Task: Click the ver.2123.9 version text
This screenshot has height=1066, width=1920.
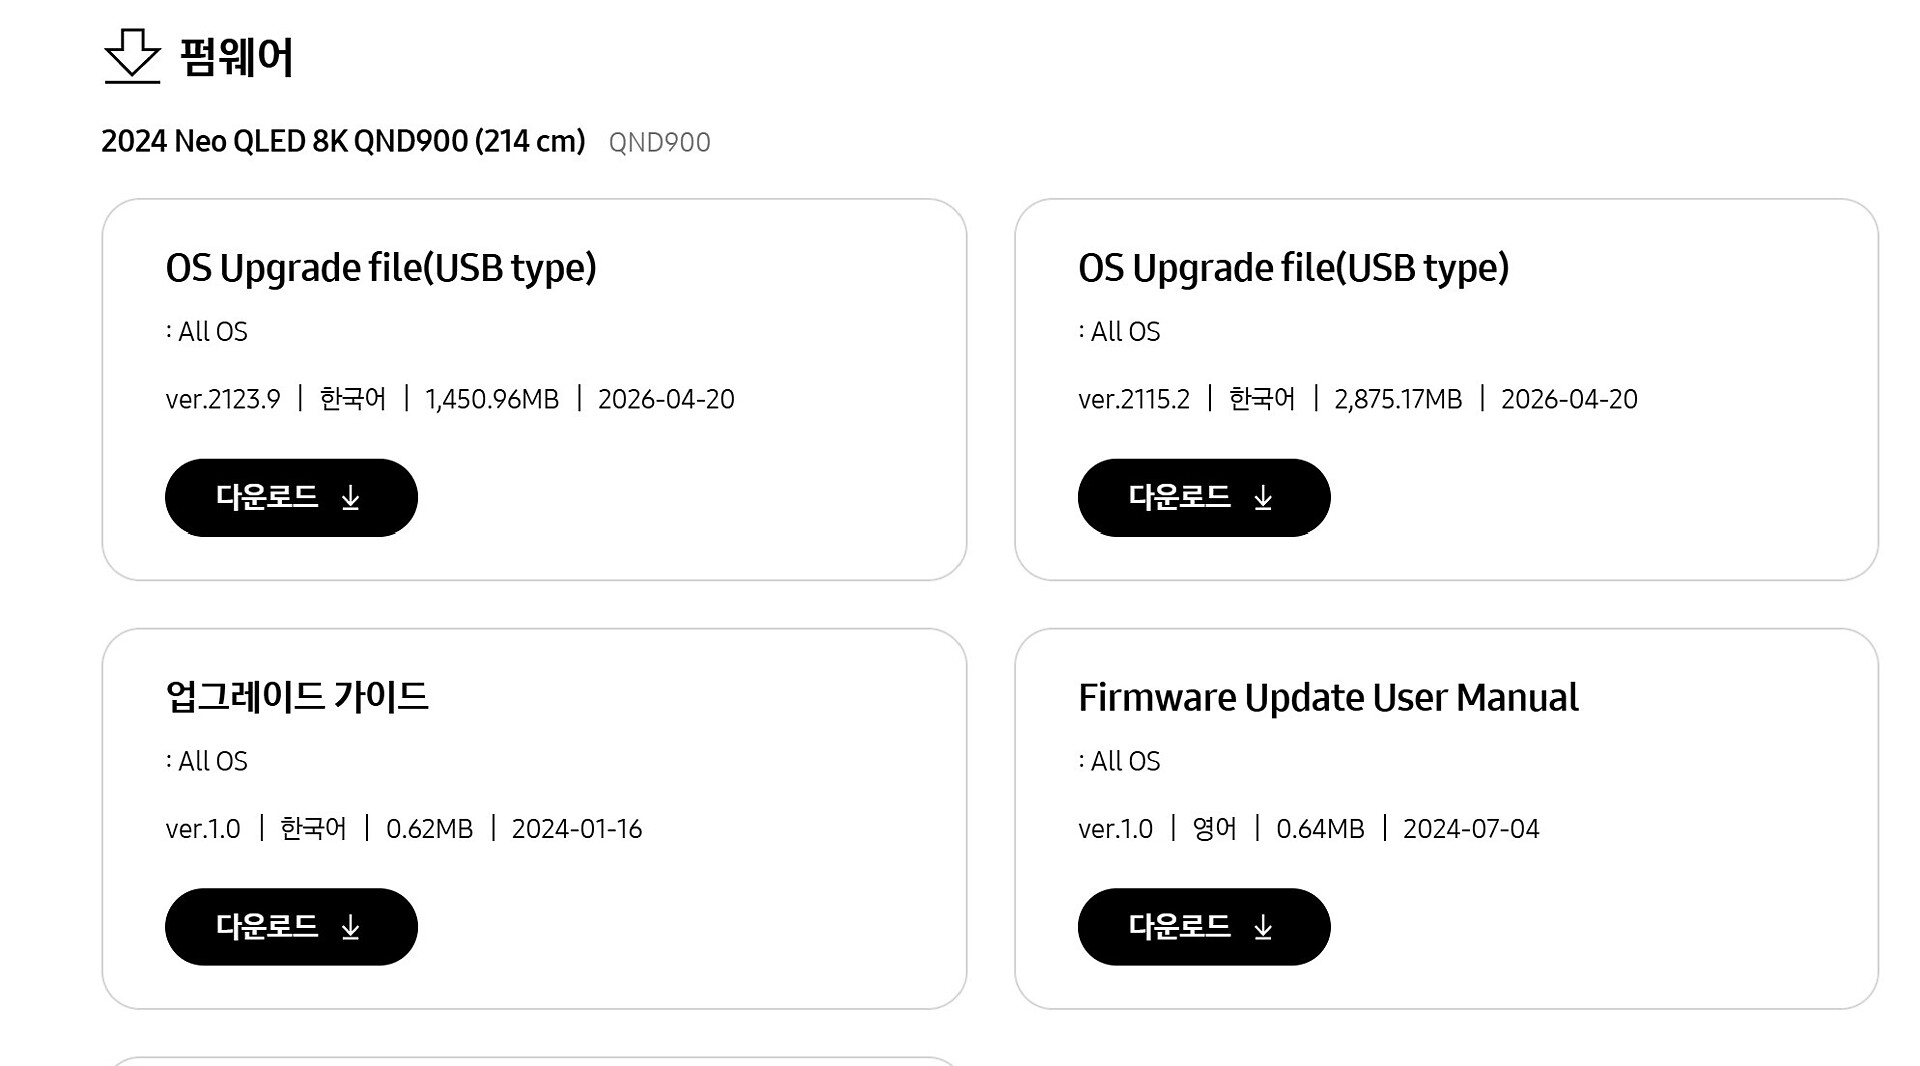Action: (x=223, y=399)
